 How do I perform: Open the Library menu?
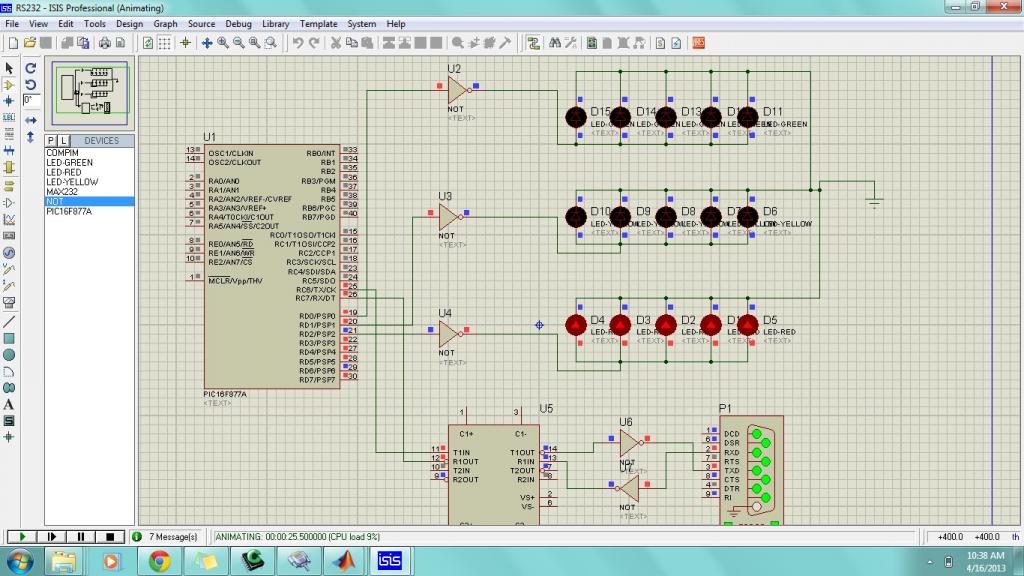click(276, 23)
